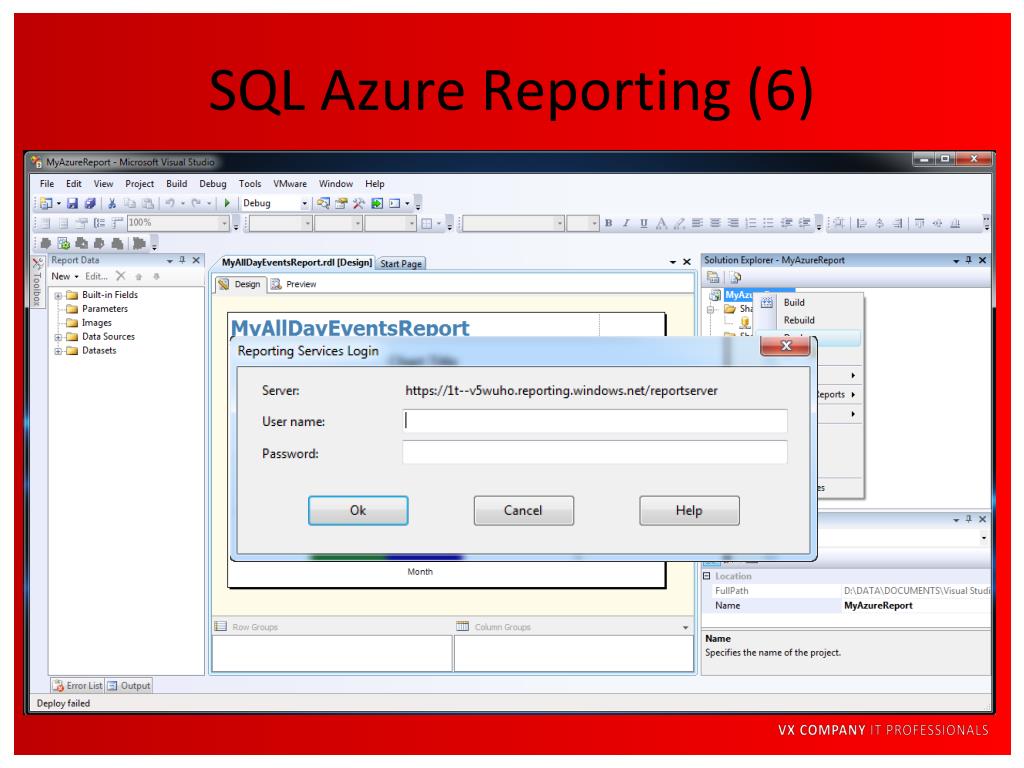1024x768 pixels.
Task: Click the User name input field
Action: tap(595, 421)
